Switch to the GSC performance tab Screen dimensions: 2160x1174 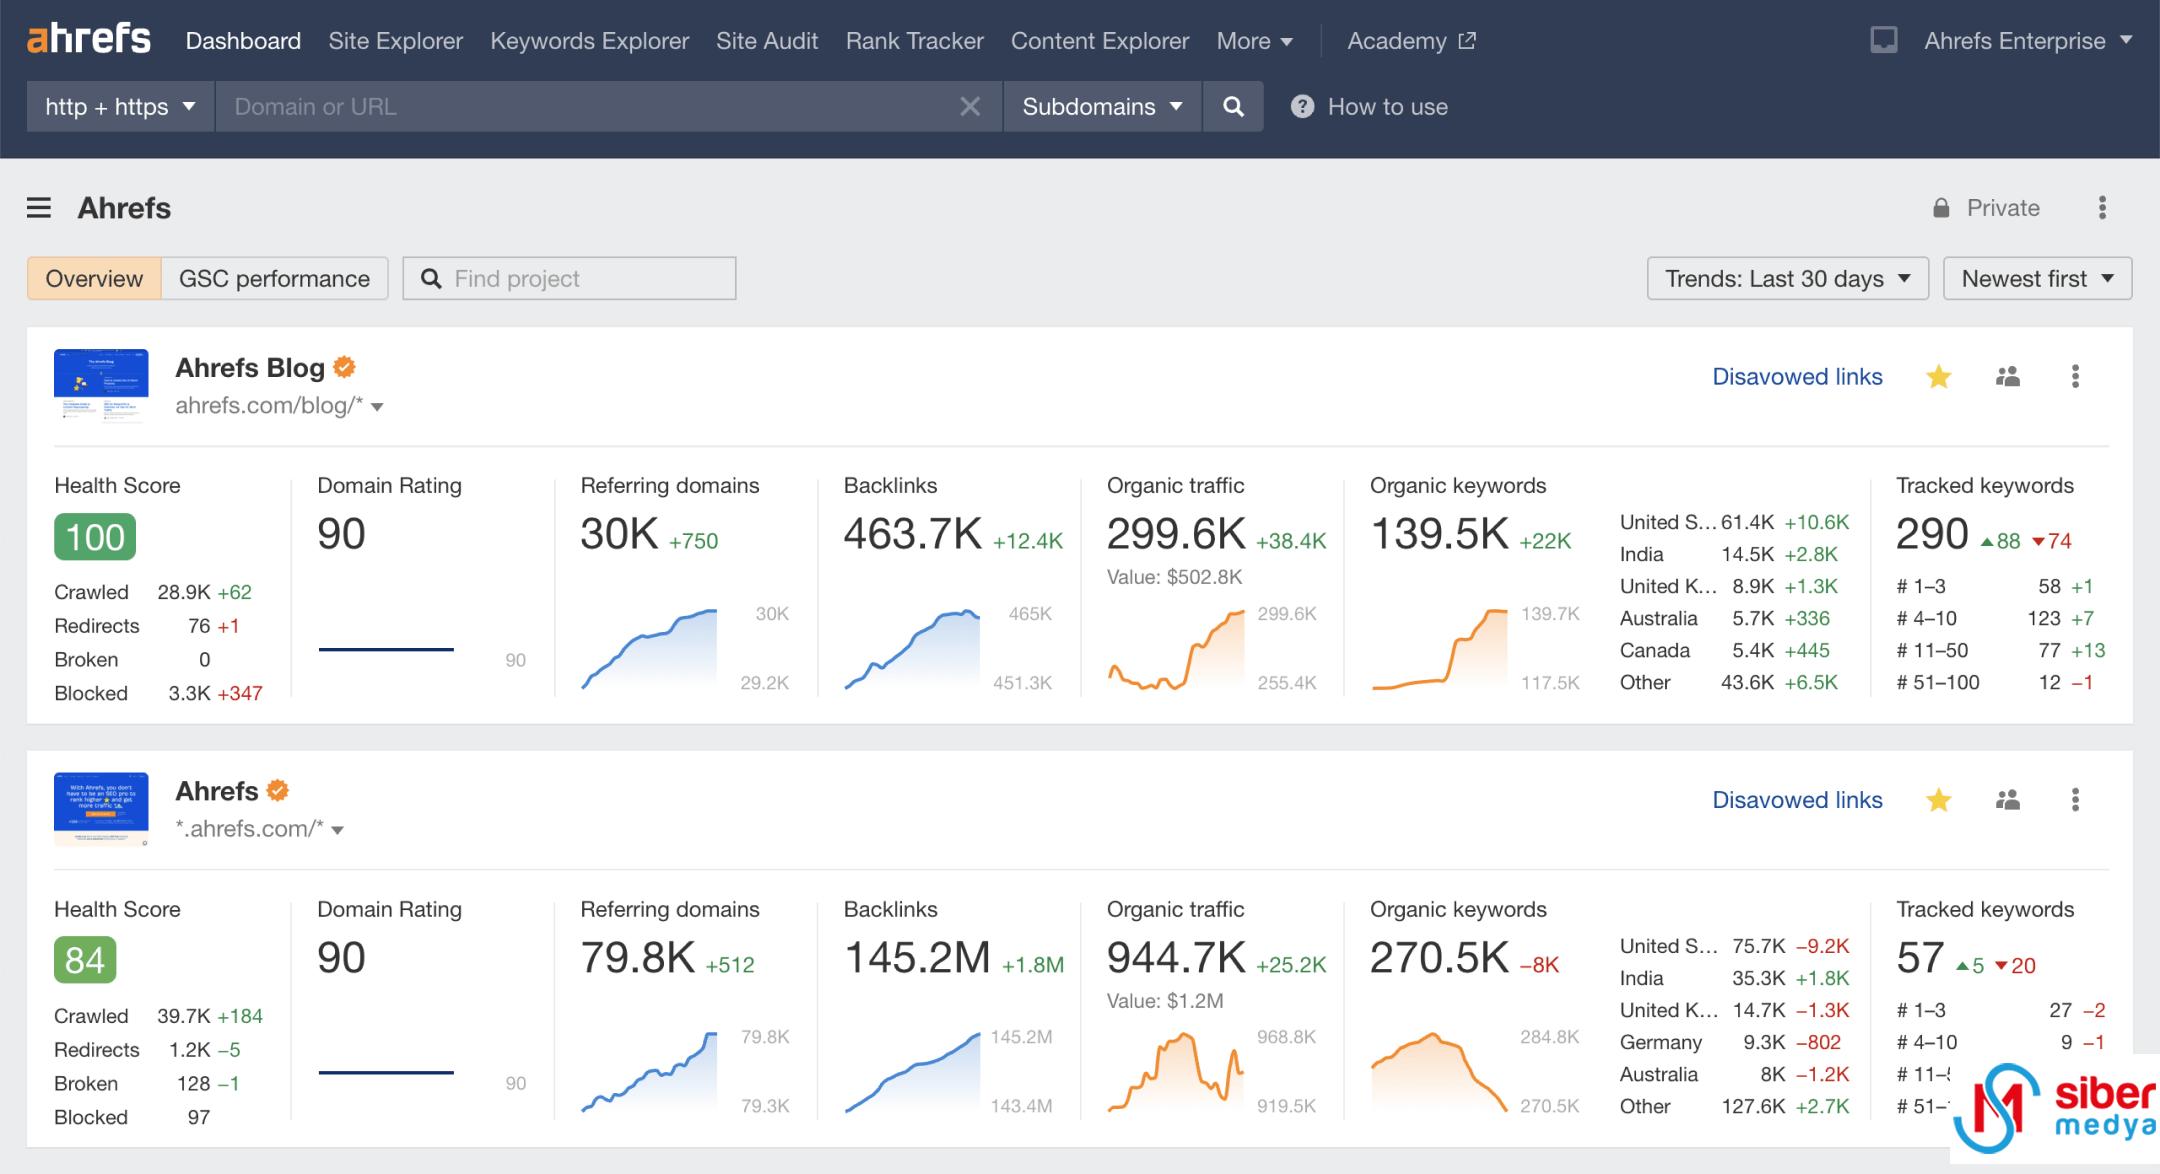point(274,278)
